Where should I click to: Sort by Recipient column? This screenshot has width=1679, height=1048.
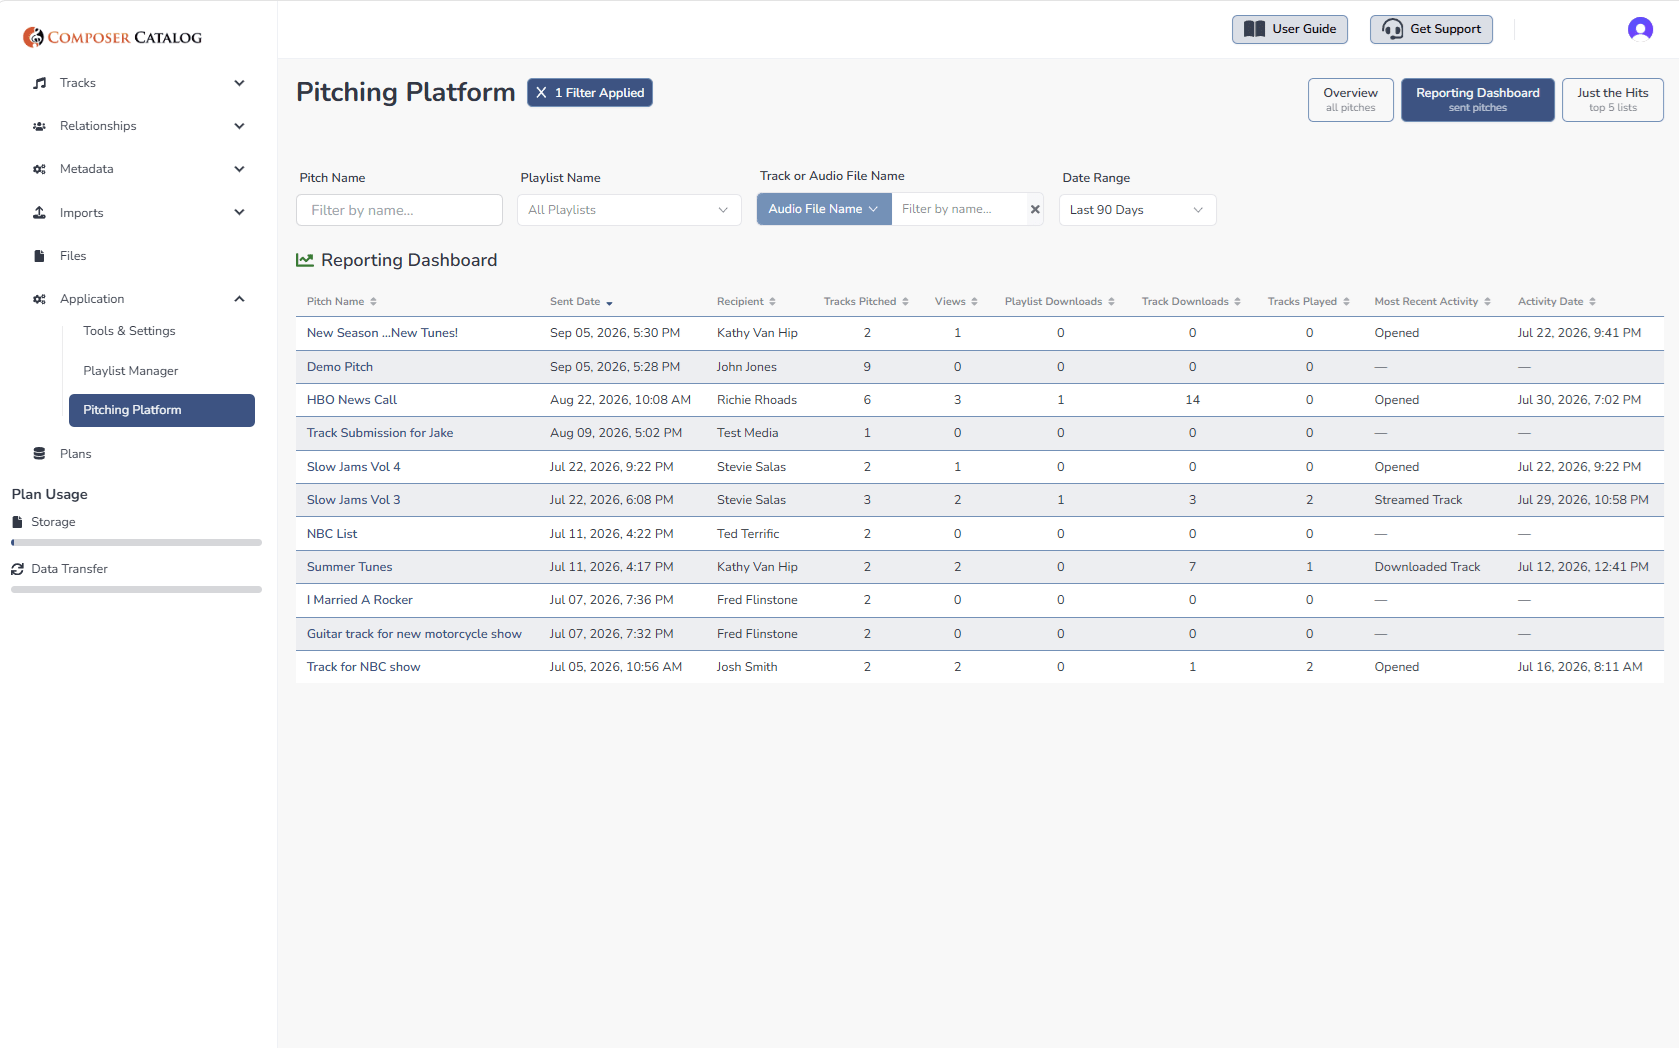pos(746,301)
